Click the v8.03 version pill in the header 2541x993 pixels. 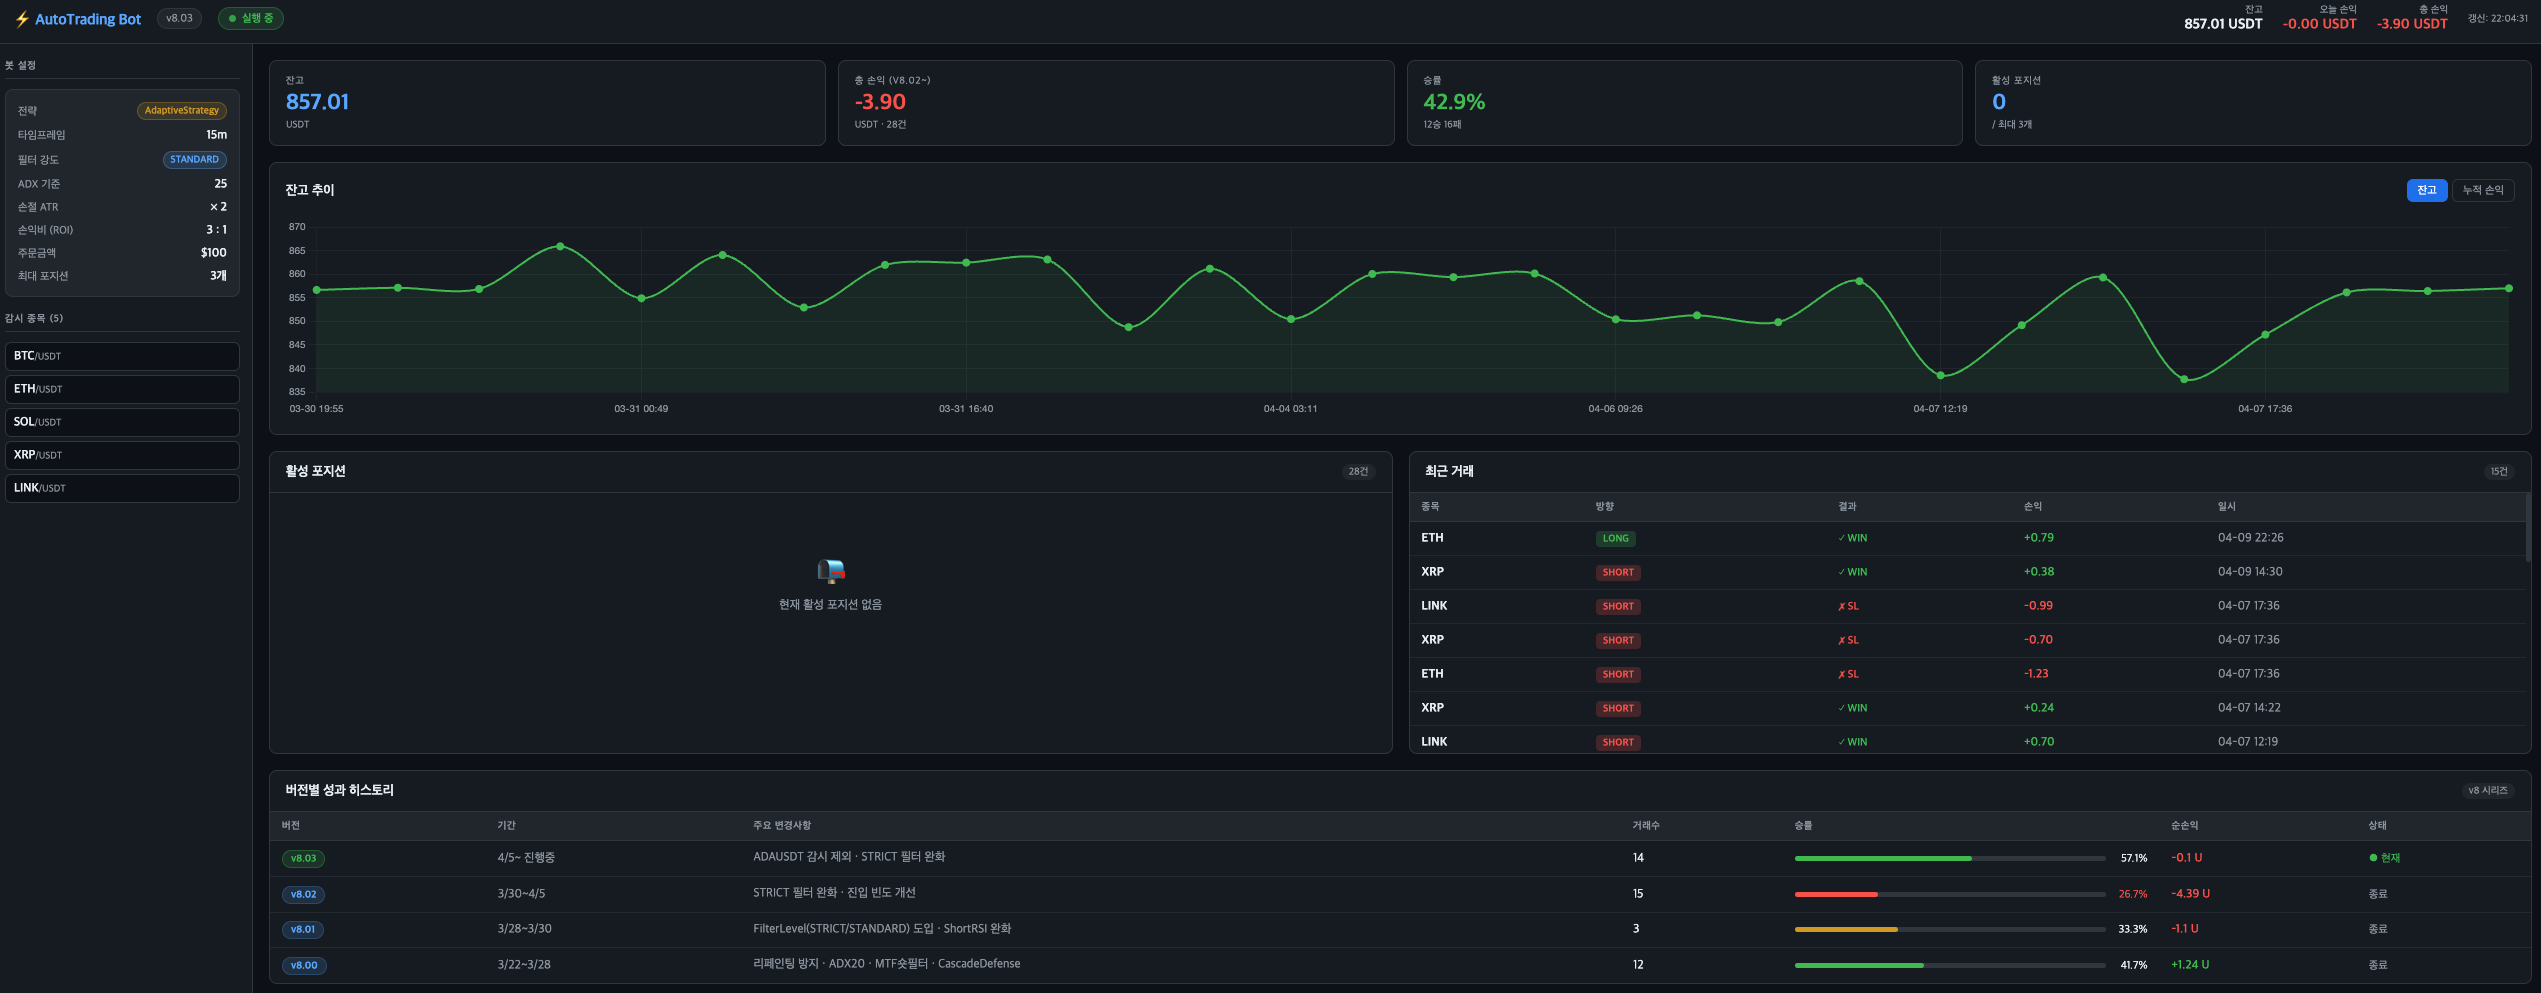179,19
